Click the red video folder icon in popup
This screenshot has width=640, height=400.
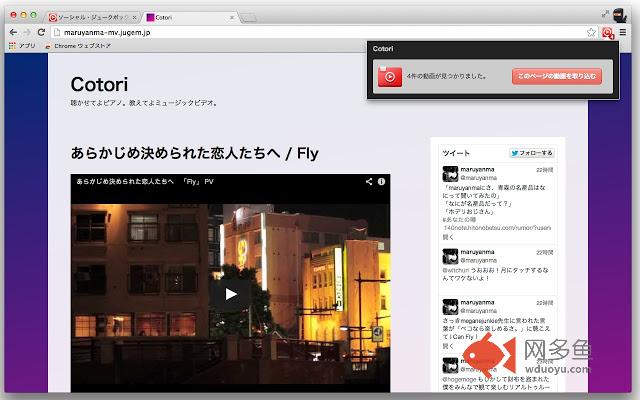[x=389, y=76]
